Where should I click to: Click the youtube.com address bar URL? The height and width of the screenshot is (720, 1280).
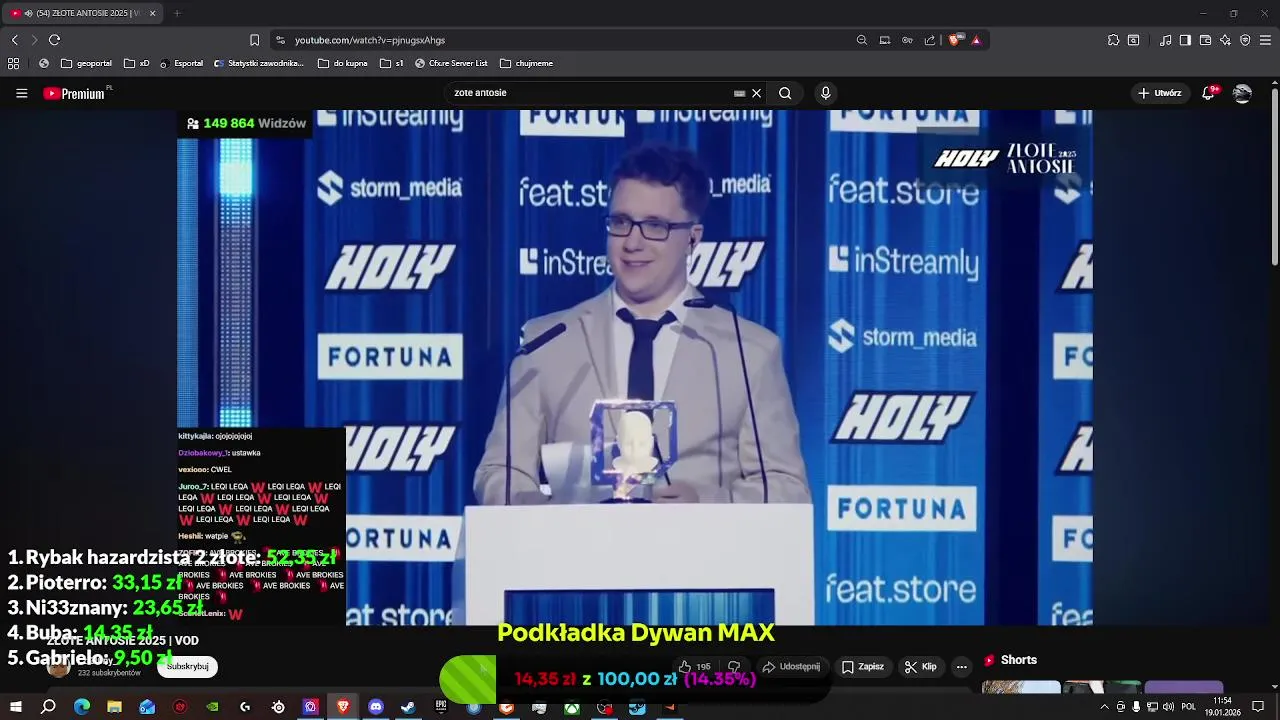click(x=370, y=40)
